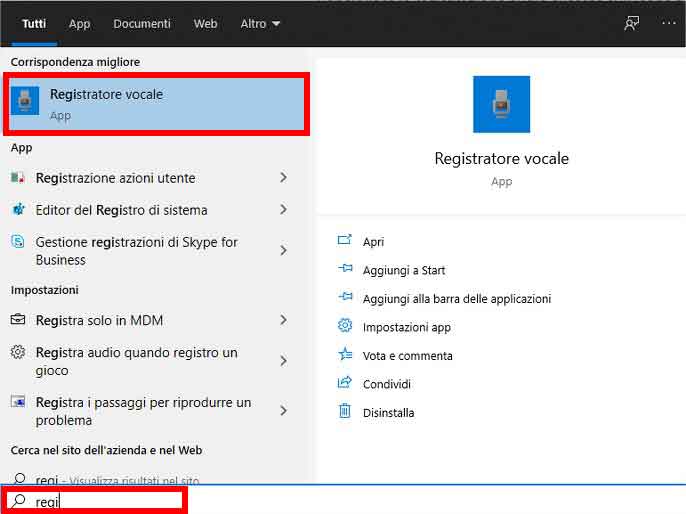Switch to the Documenti tab
This screenshot has height=514, width=686.
coord(142,24)
